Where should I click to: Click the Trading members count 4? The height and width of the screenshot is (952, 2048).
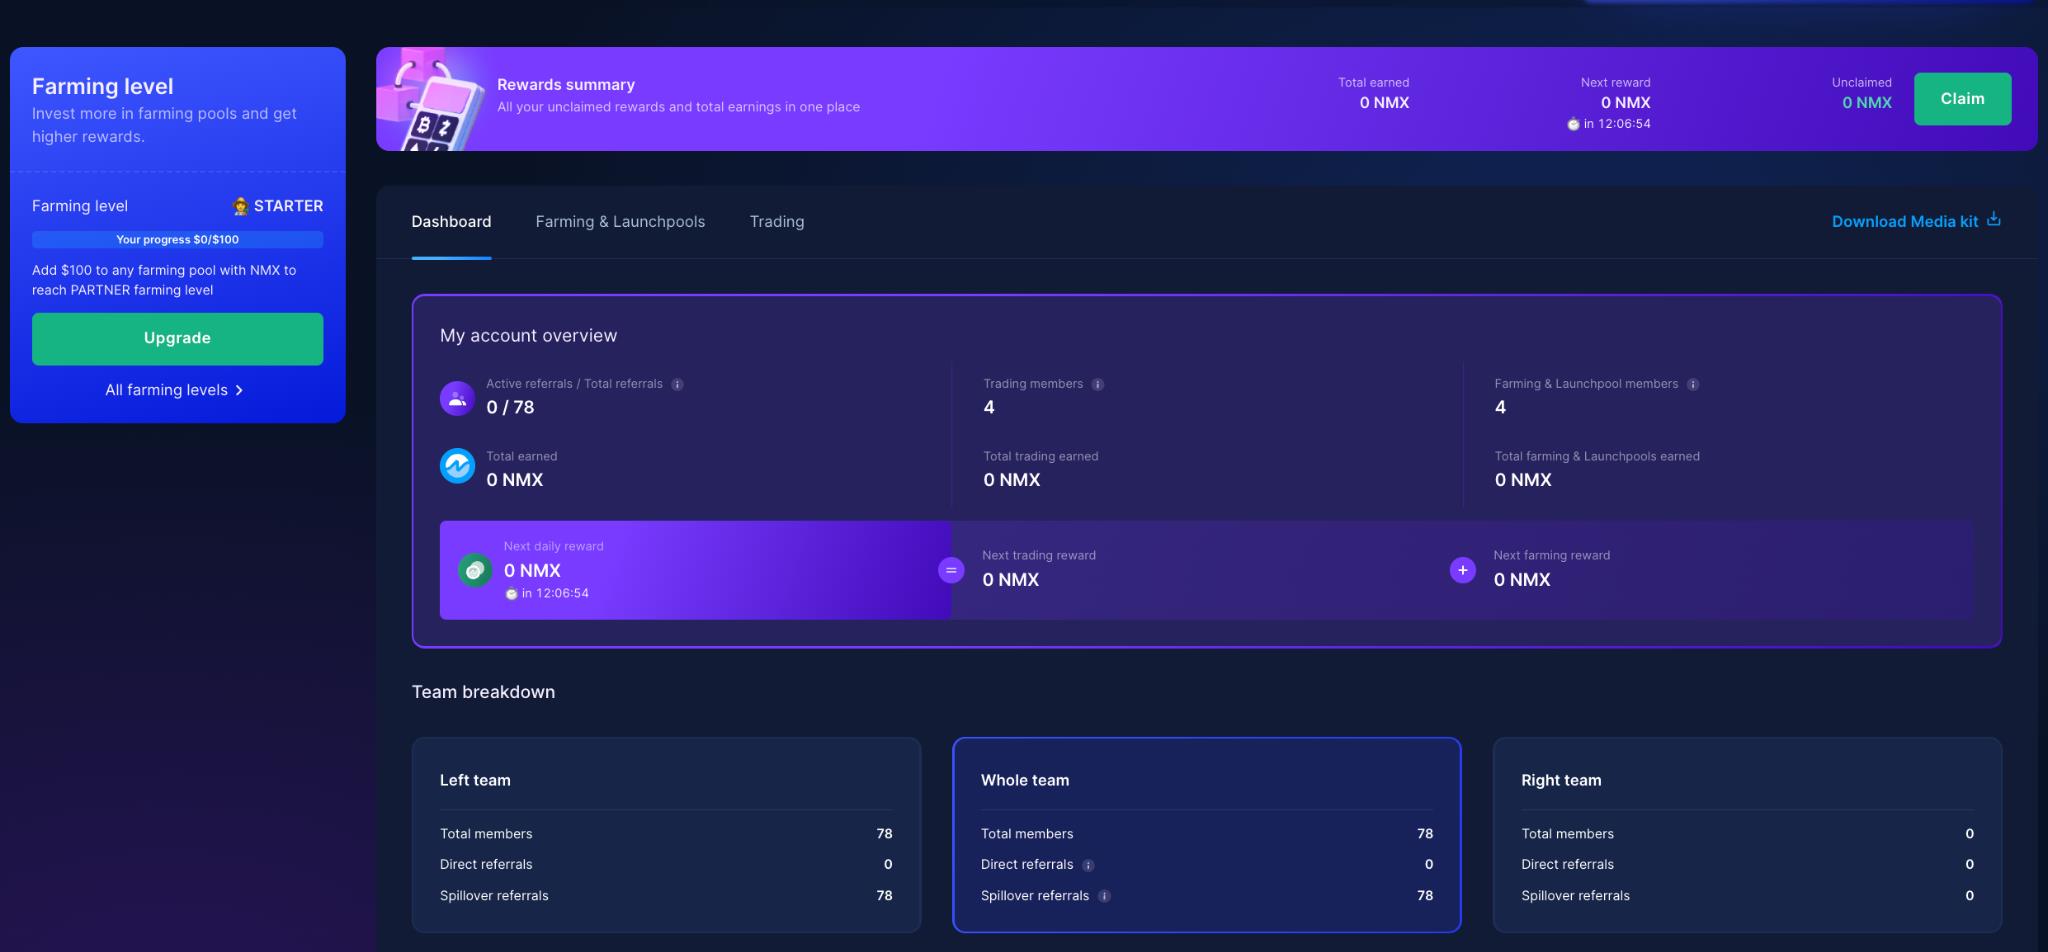(x=989, y=407)
